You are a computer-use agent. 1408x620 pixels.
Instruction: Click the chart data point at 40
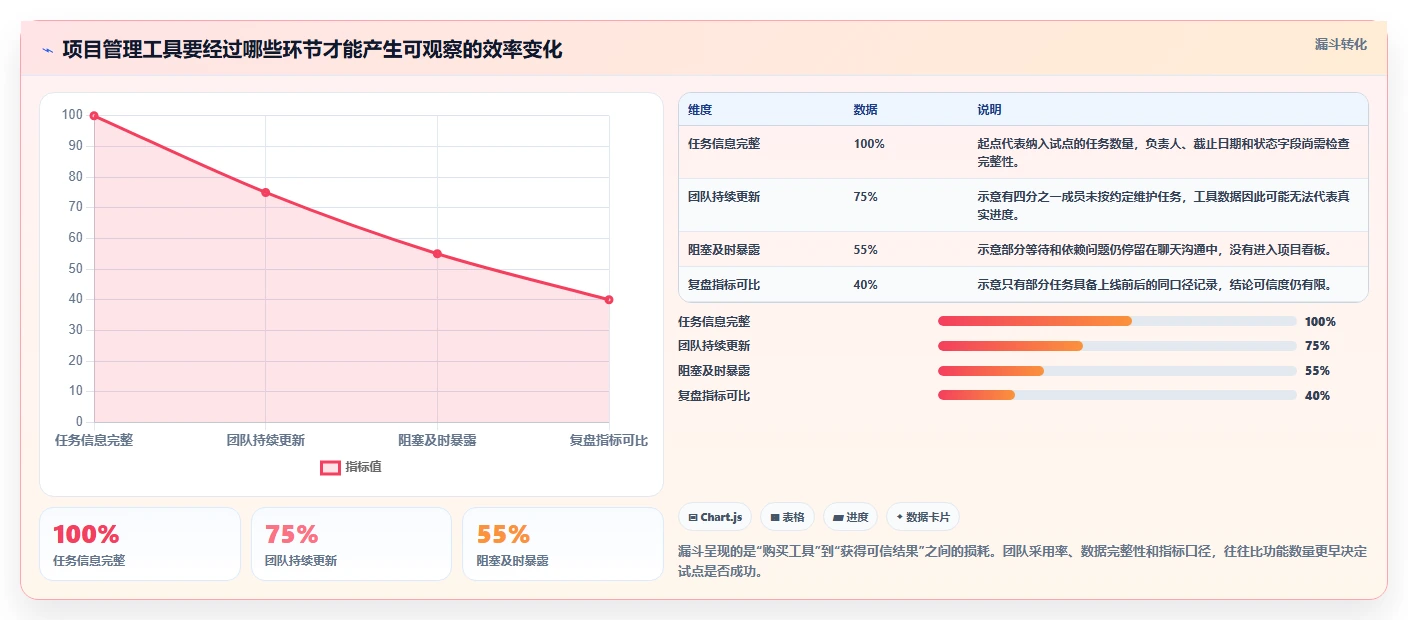(x=608, y=300)
